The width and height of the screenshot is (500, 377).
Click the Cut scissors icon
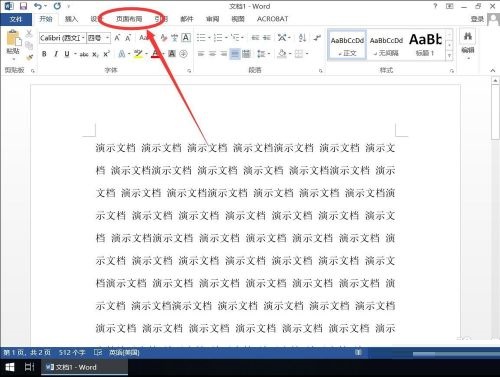pyautogui.click(x=29, y=33)
